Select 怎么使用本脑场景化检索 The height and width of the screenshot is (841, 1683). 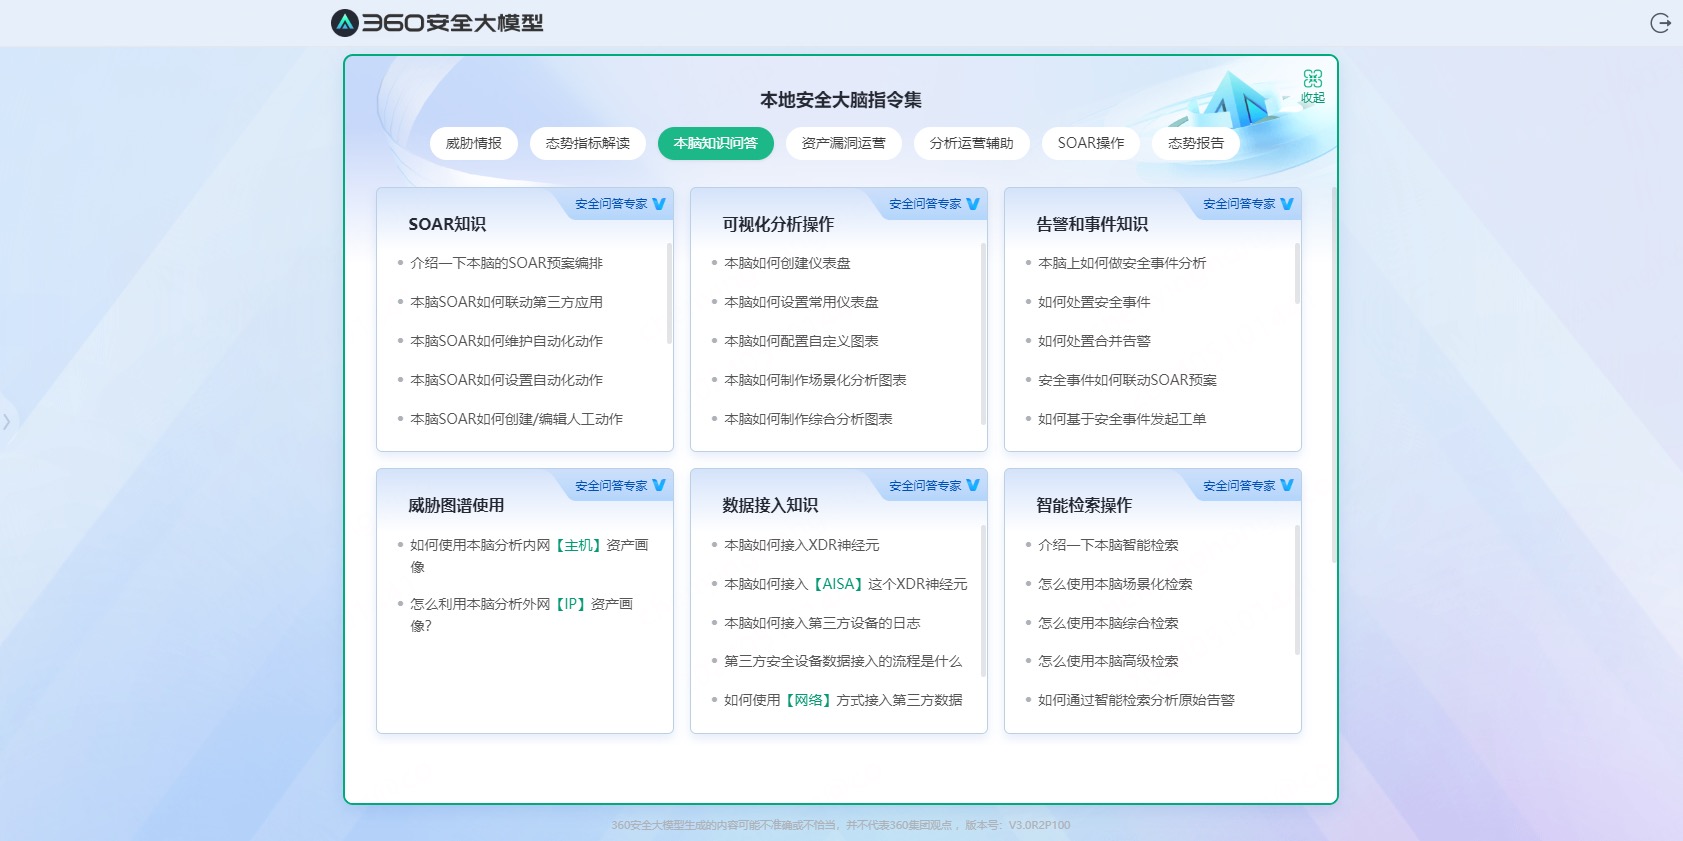(1115, 584)
